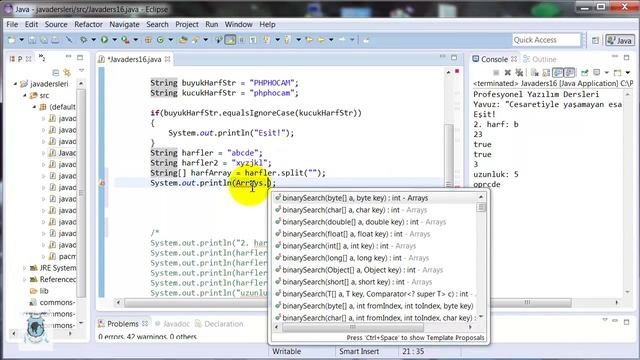This screenshot has height=360, width=640.
Task: Maximize the Console view panel
Action: (x=627, y=58)
